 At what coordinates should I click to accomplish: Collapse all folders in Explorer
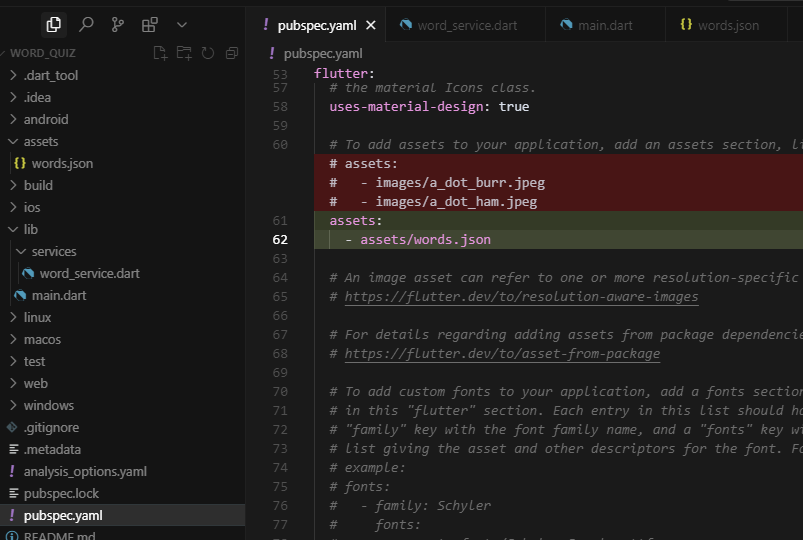[x=231, y=53]
